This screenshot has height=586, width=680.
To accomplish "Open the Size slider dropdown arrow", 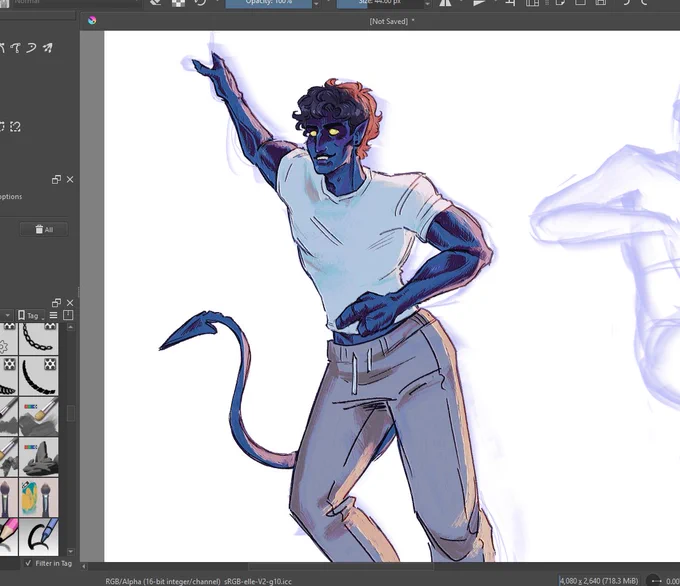I will click(428, 3).
